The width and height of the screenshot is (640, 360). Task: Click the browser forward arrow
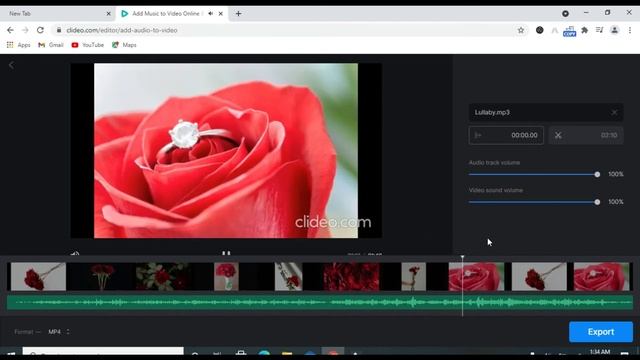point(25,30)
